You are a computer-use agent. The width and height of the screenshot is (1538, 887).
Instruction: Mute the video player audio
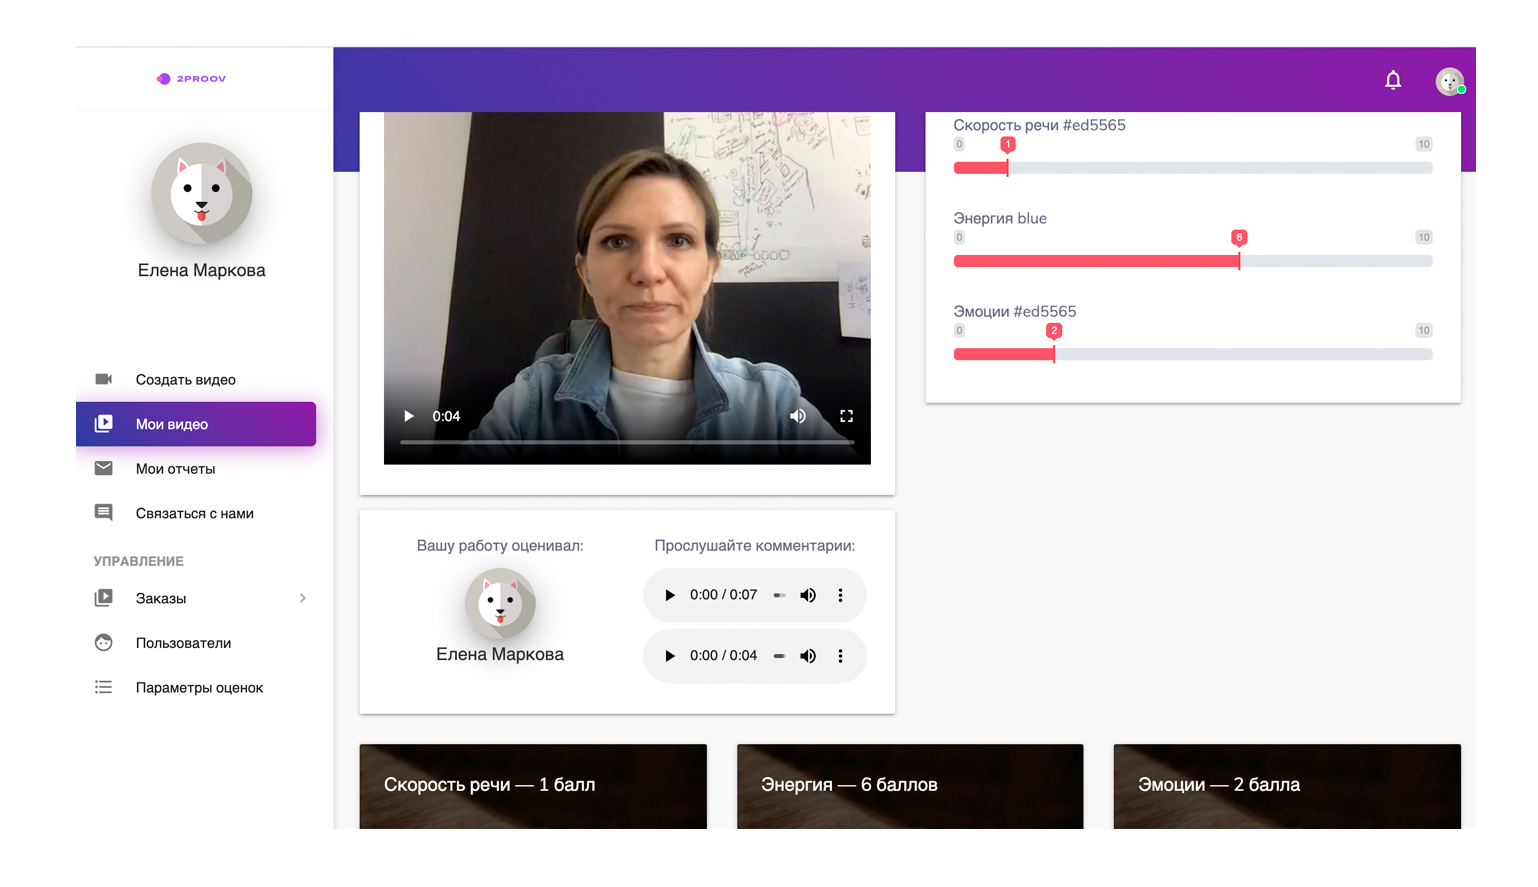tap(797, 415)
